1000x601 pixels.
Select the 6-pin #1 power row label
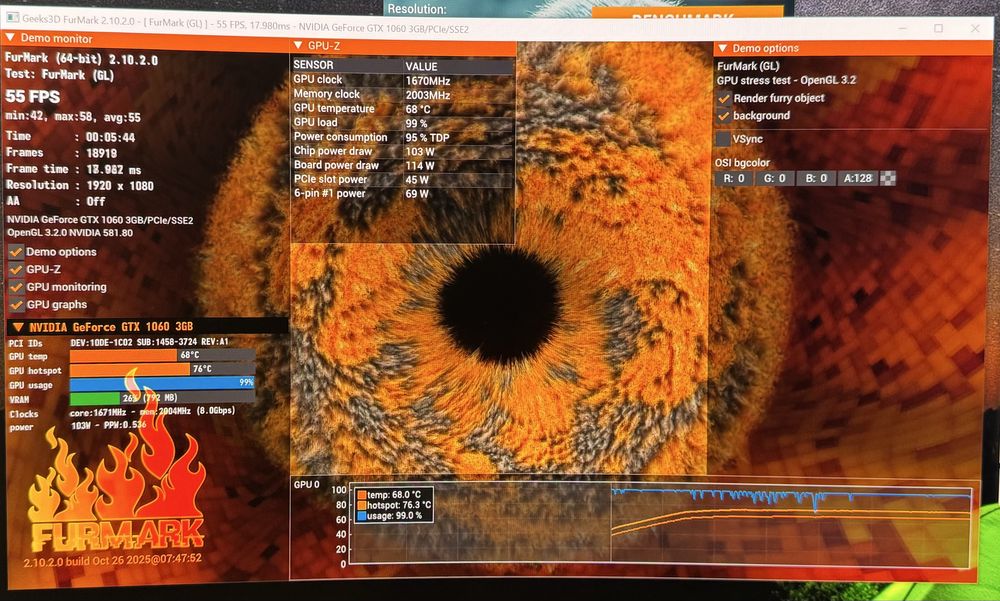[x=329, y=193]
